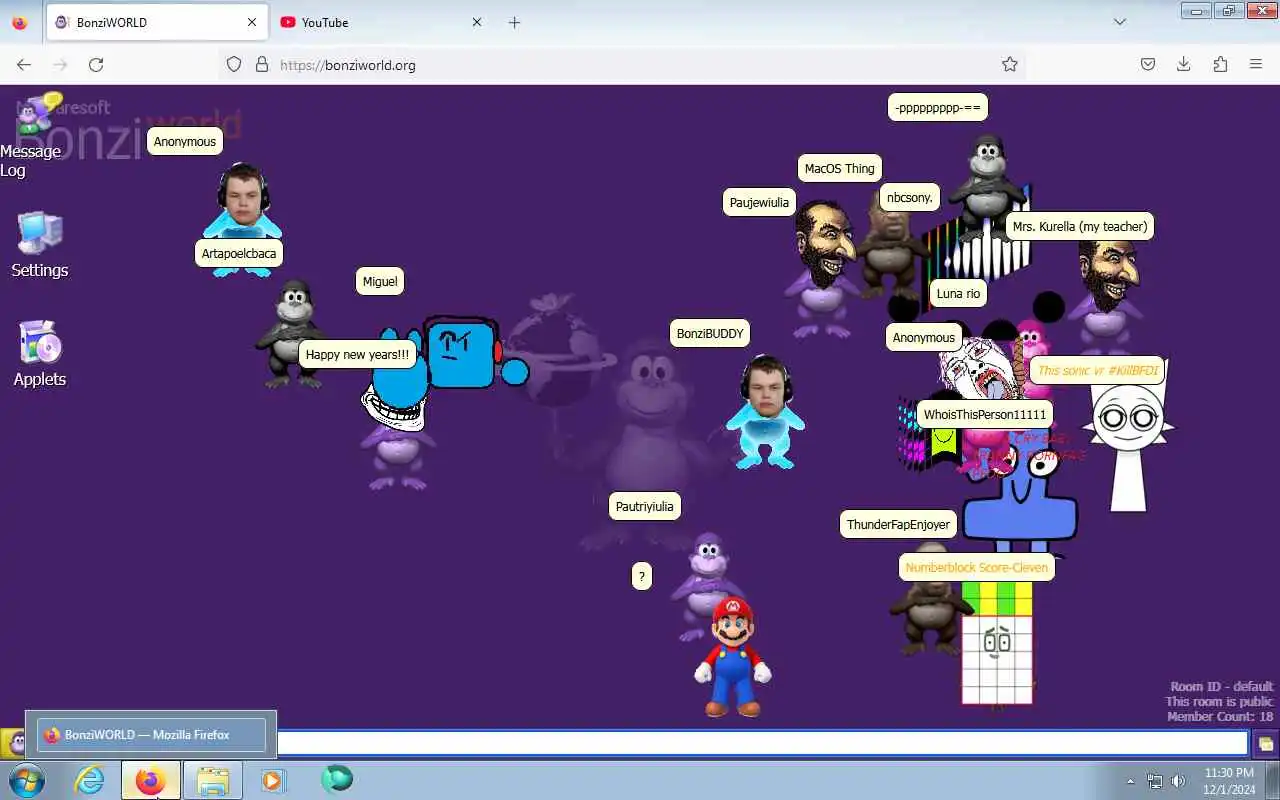
Task: Click the bonziworld.org address bar
Action: [x=620, y=65]
